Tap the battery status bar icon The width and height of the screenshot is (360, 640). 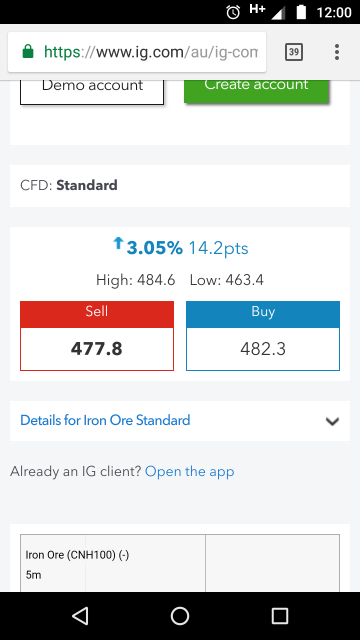point(301,12)
